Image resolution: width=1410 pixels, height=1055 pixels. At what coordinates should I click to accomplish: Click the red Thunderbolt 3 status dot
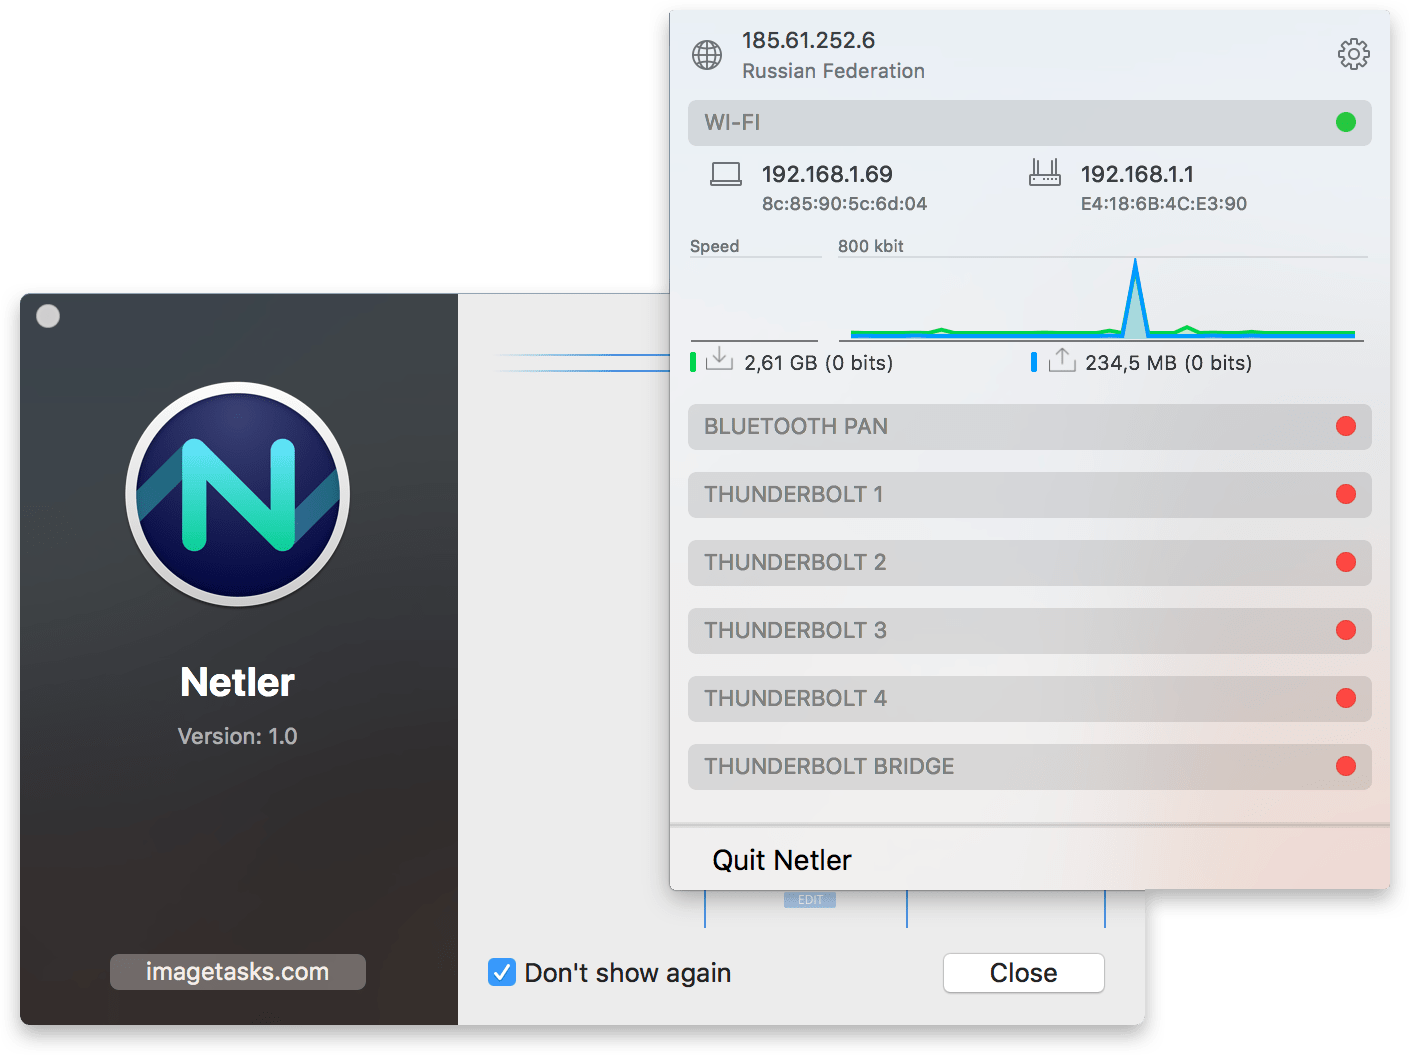coord(1346,630)
